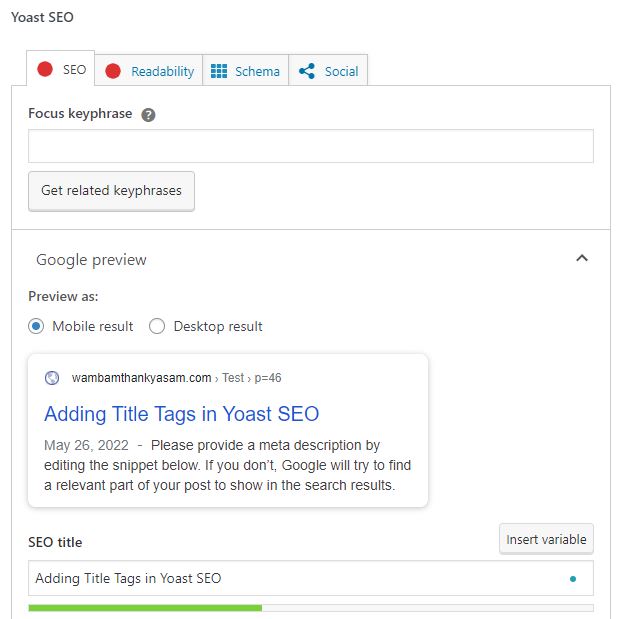Image resolution: width=622 pixels, height=619 pixels.
Task: Click the teal dot in SEO title field
Action: coord(572,578)
